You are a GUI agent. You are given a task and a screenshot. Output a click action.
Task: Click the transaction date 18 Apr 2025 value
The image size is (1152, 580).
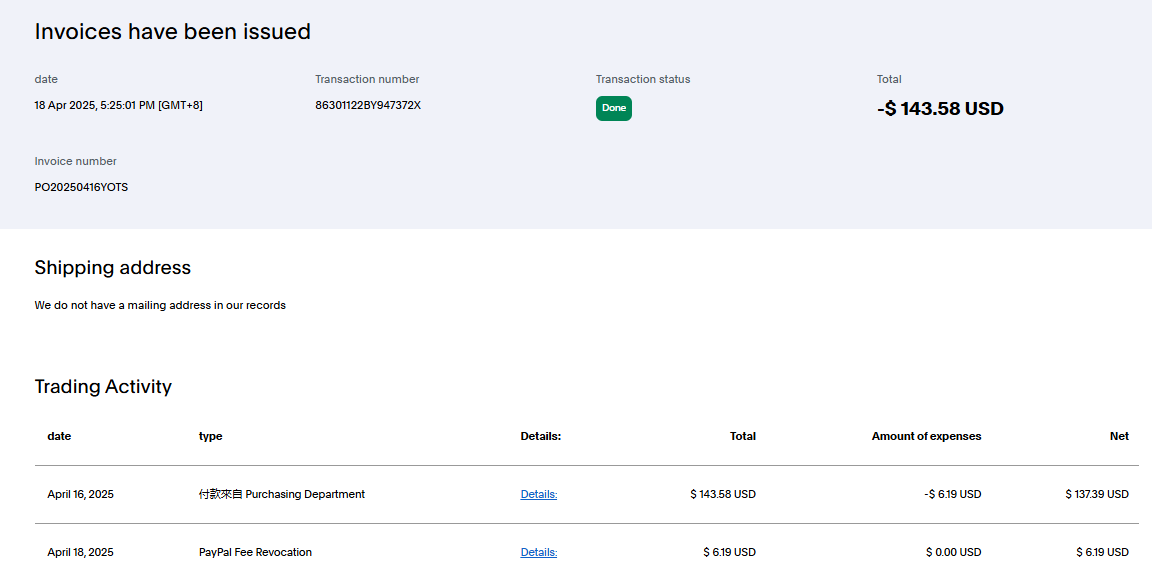point(118,105)
